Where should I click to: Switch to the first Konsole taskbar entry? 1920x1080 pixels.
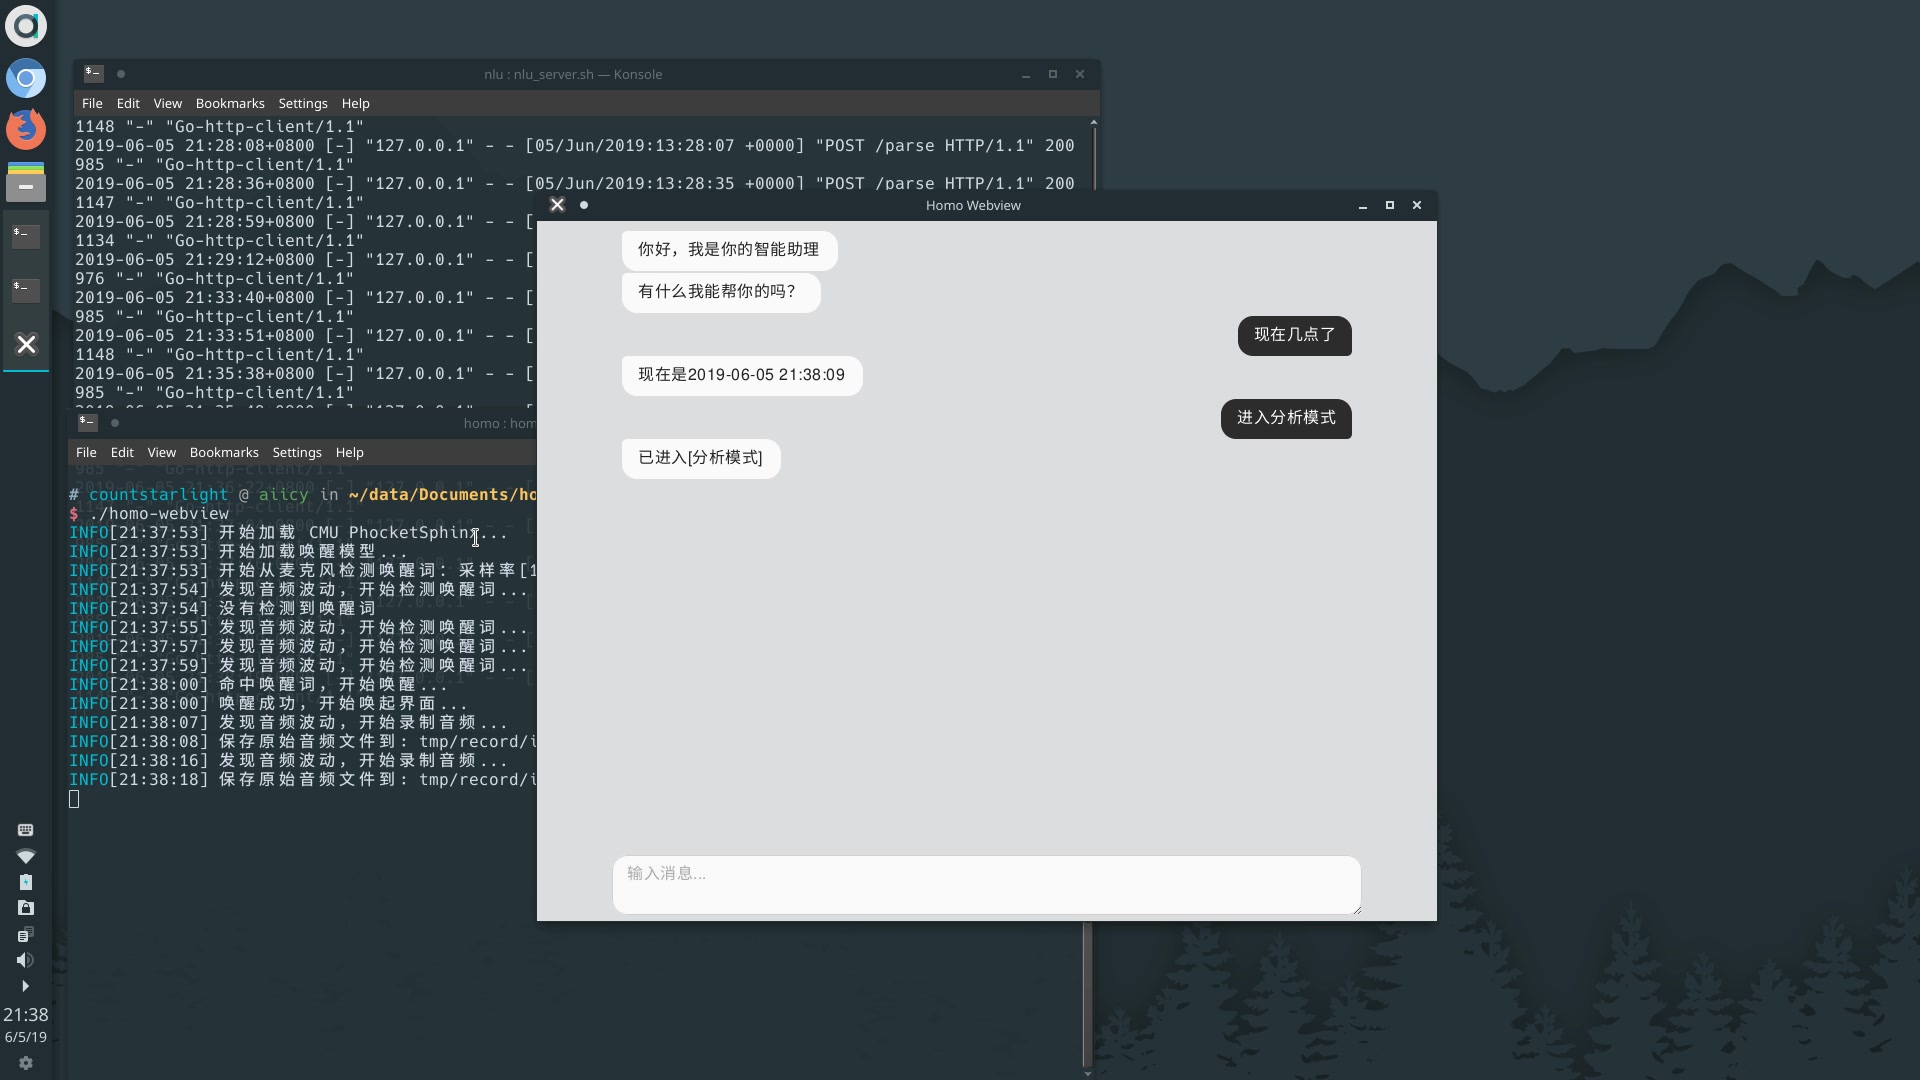26,236
